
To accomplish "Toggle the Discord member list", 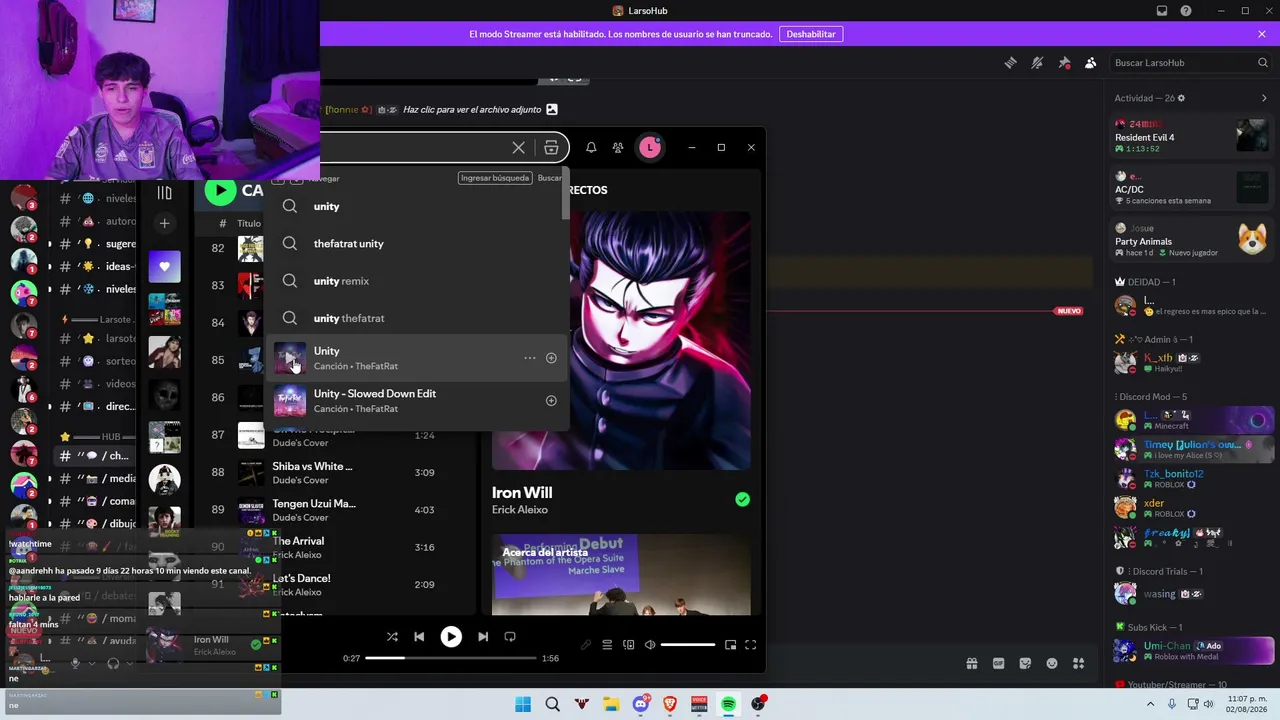I will click(1091, 63).
